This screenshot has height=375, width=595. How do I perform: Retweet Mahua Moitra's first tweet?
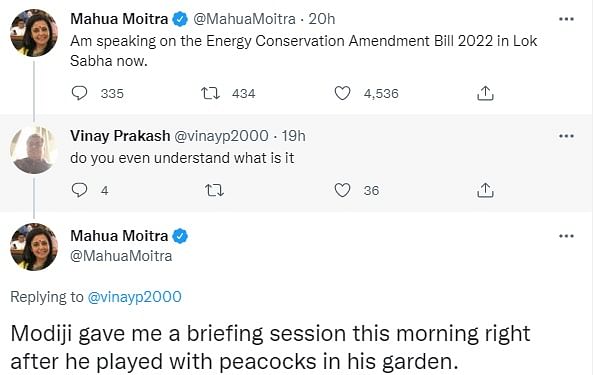[210, 93]
